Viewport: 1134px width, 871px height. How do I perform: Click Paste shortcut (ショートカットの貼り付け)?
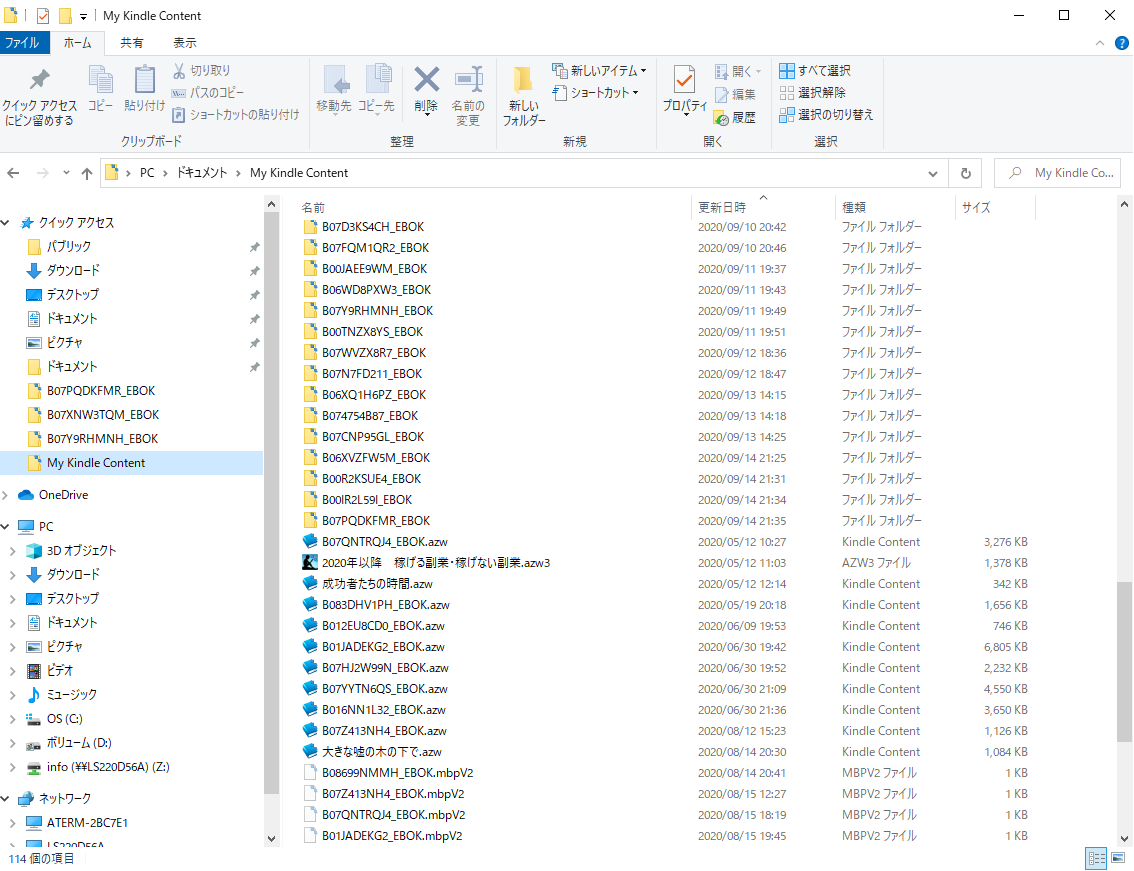tap(236, 114)
